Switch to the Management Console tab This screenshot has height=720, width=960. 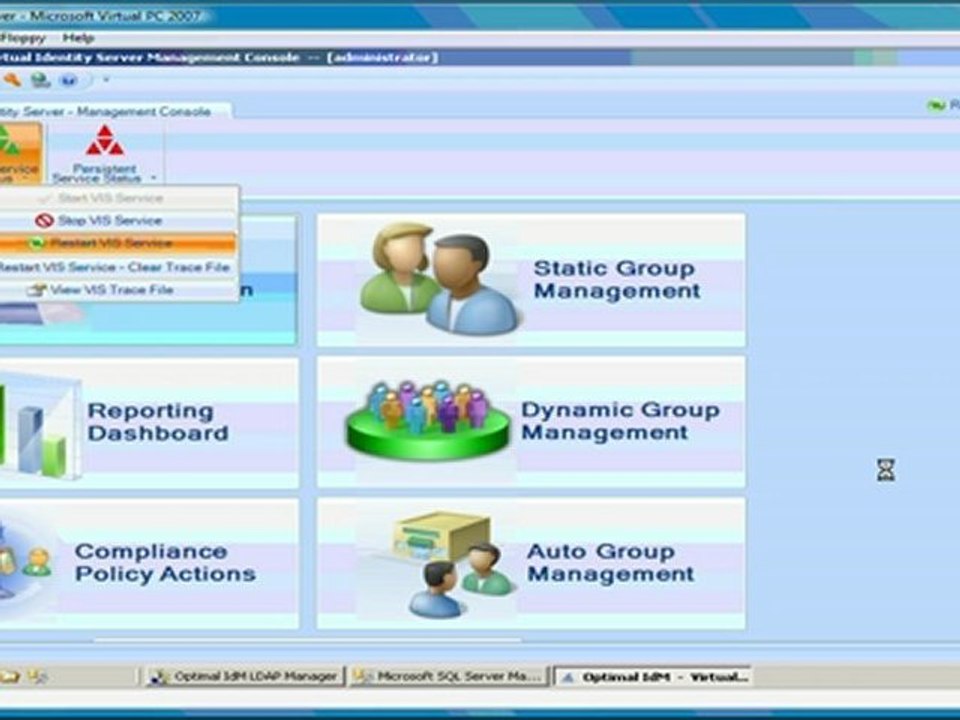pyautogui.click(x=115, y=111)
